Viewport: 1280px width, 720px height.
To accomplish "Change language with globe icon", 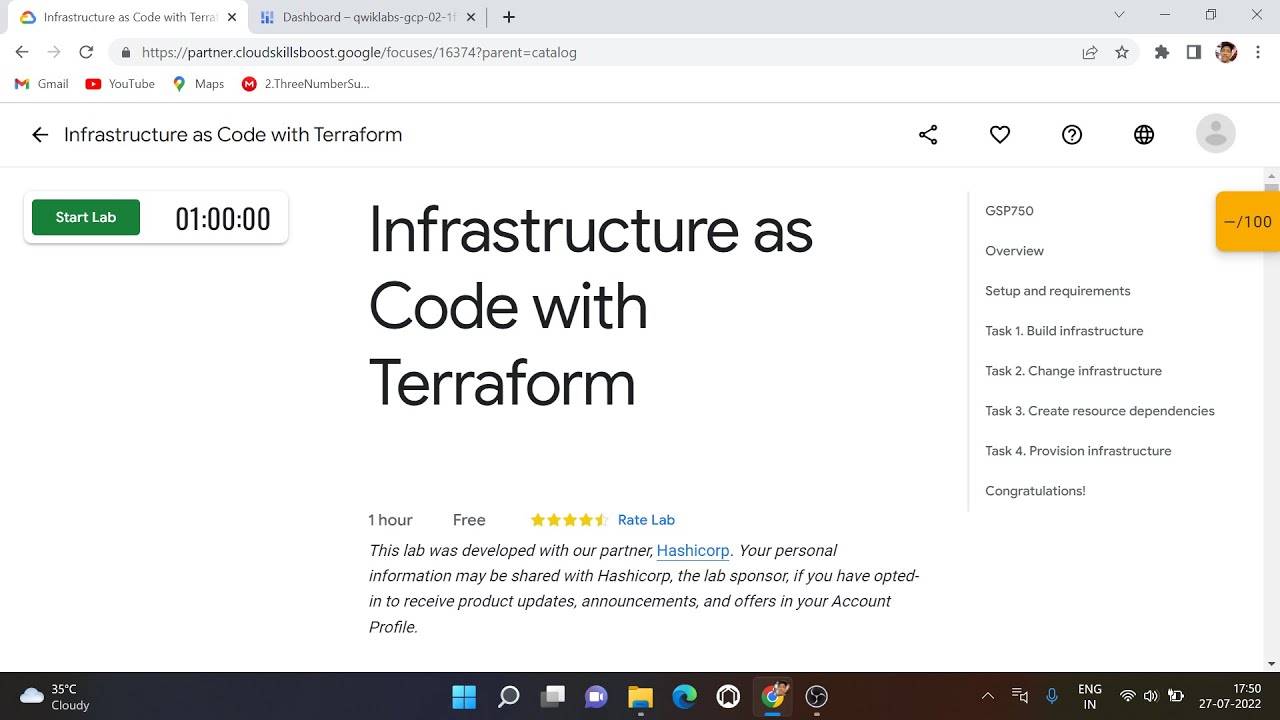I will coord(1144,135).
